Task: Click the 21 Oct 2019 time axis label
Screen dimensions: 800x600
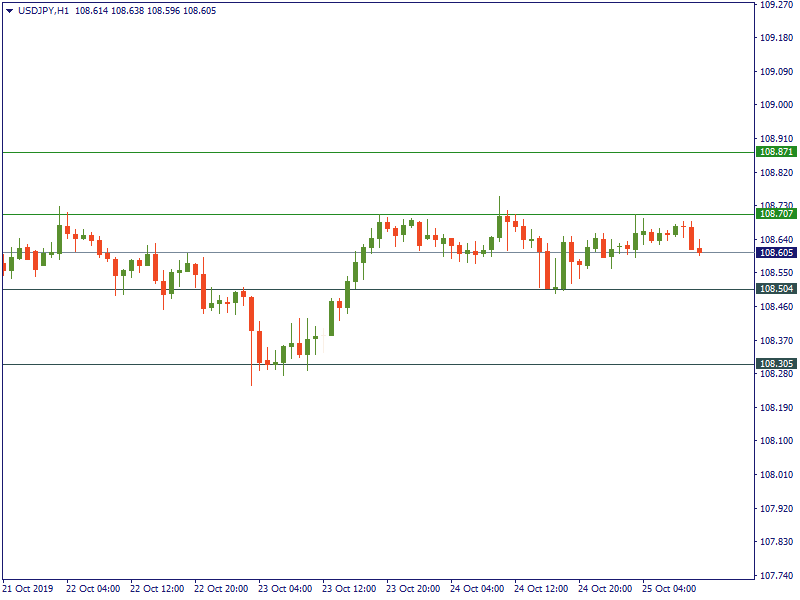Action: click(x=28, y=588)
